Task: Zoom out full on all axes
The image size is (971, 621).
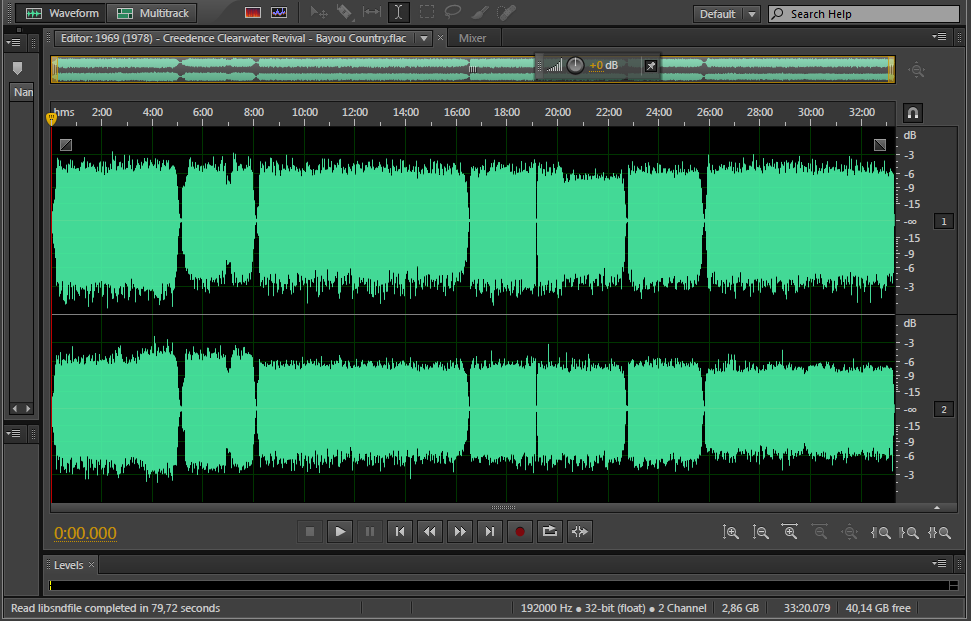Action: pos(850,532)
